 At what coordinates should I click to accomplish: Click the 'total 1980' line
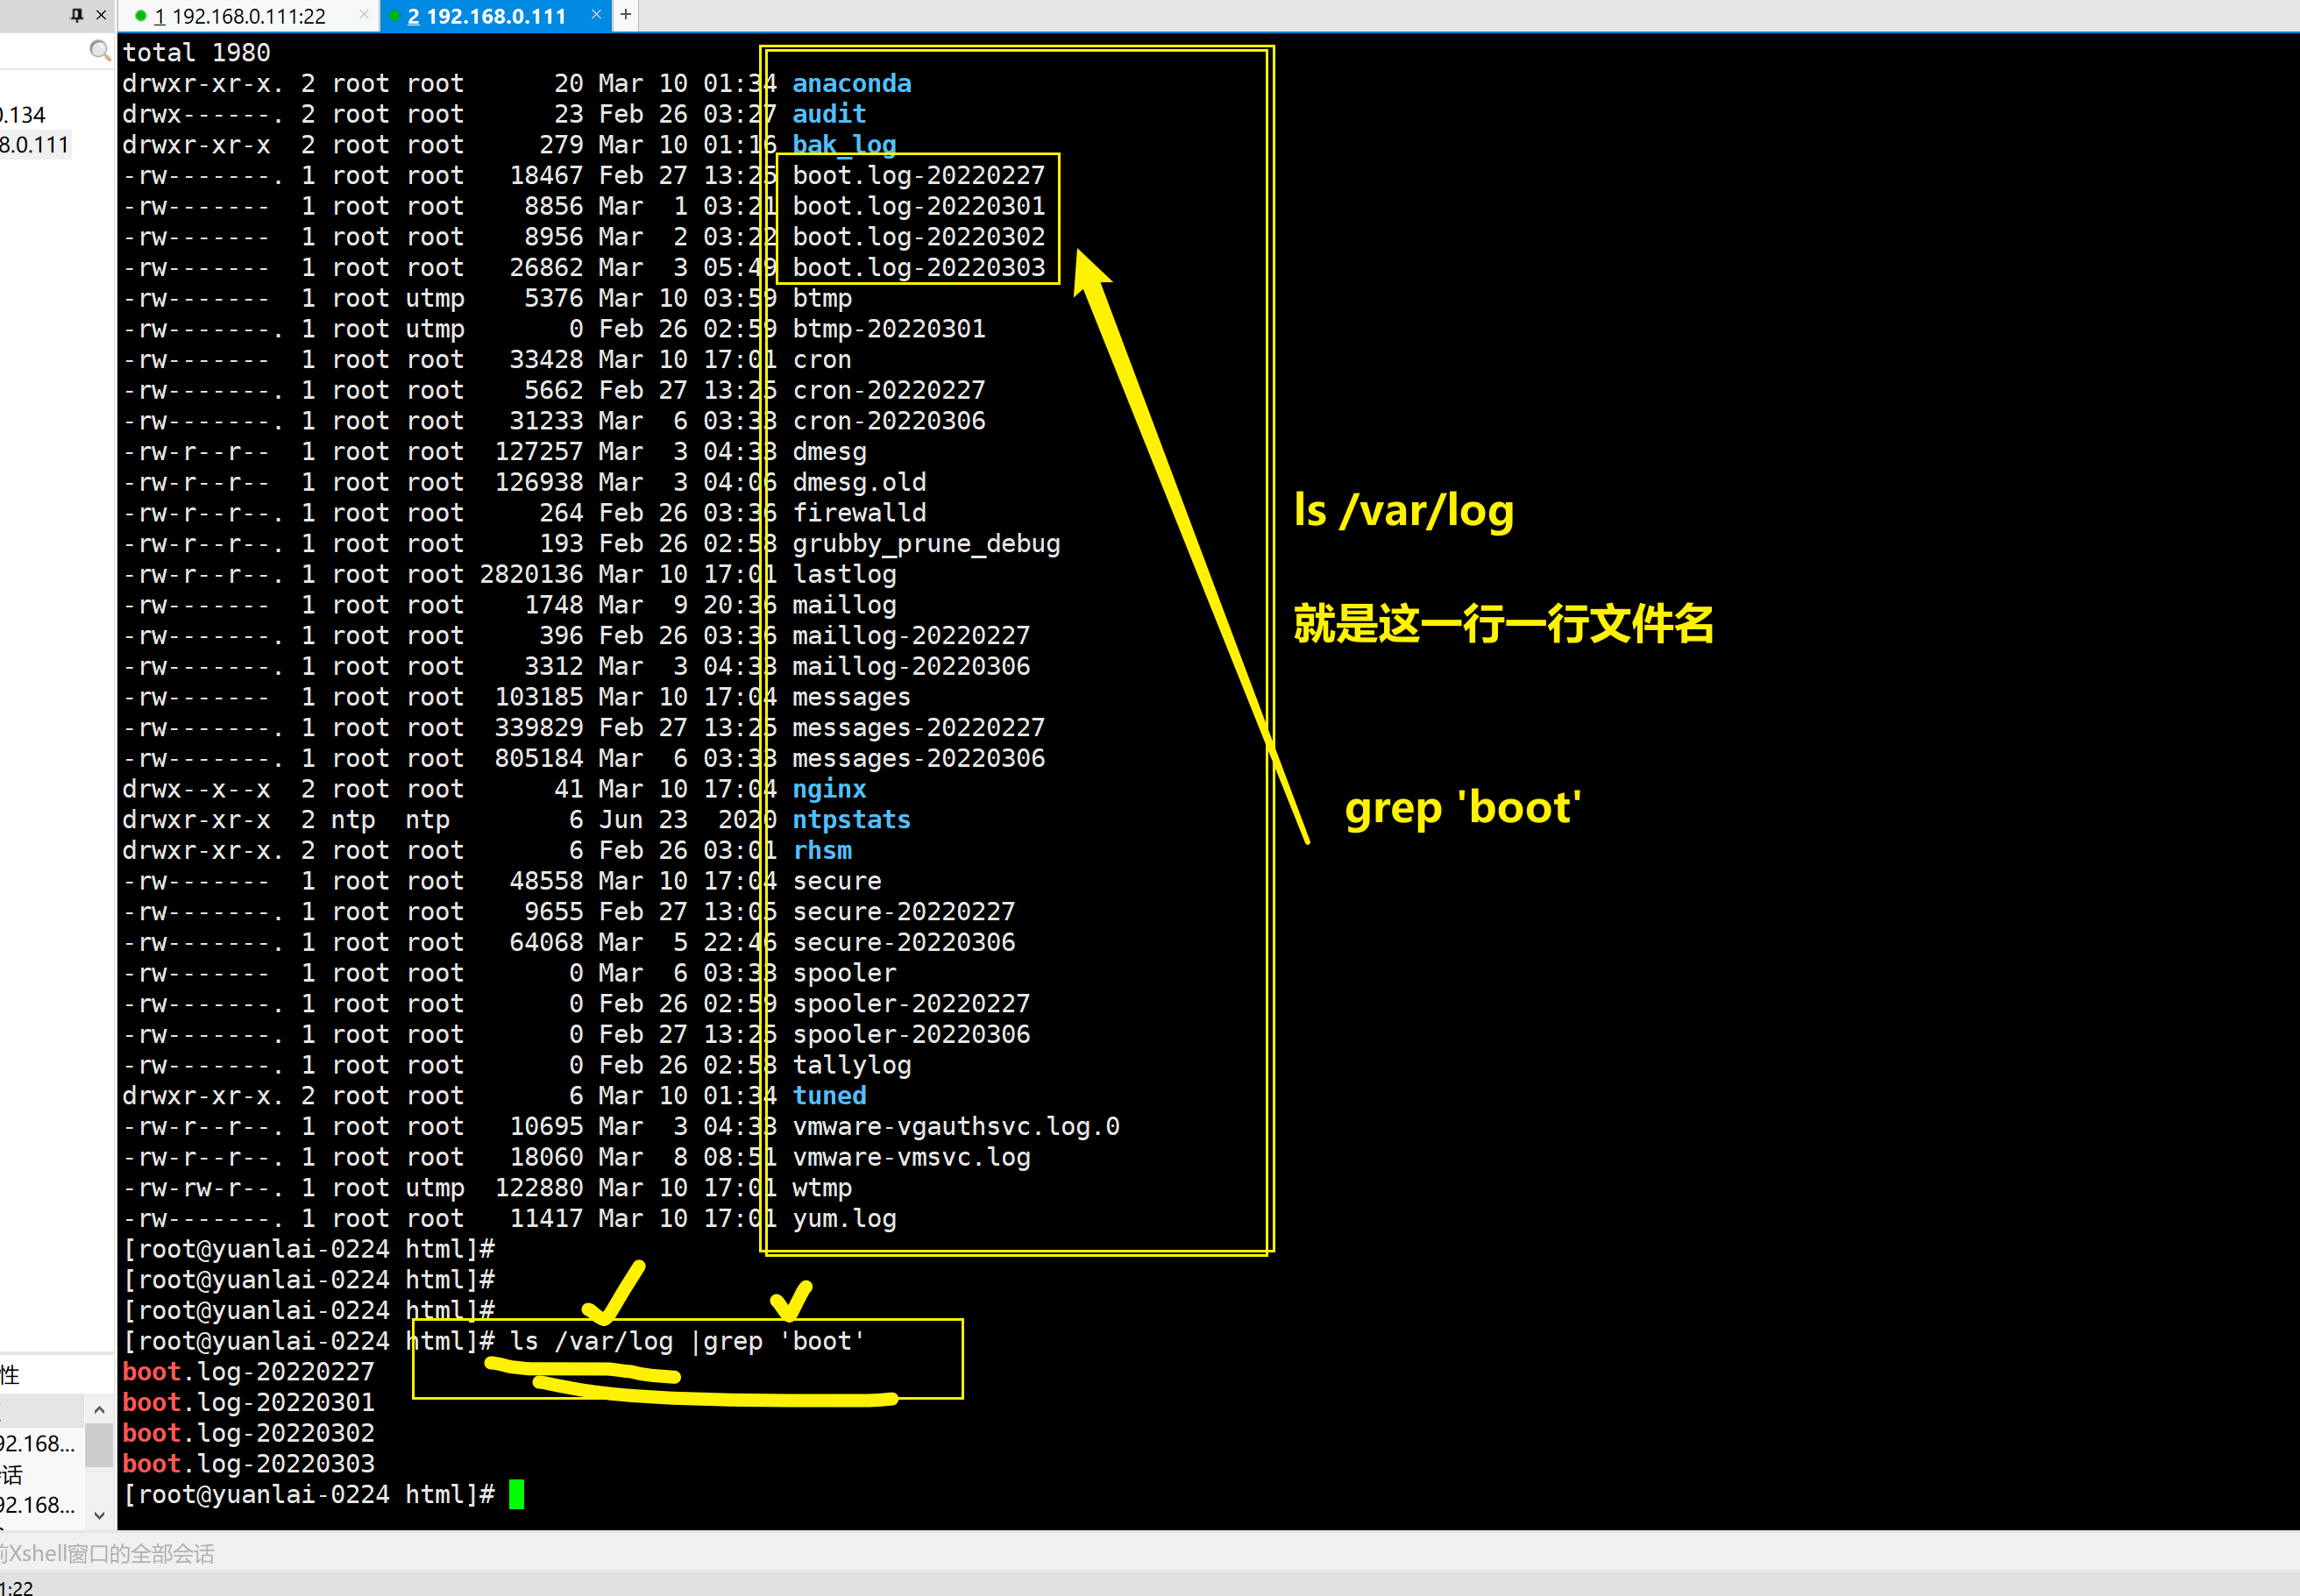196,52
